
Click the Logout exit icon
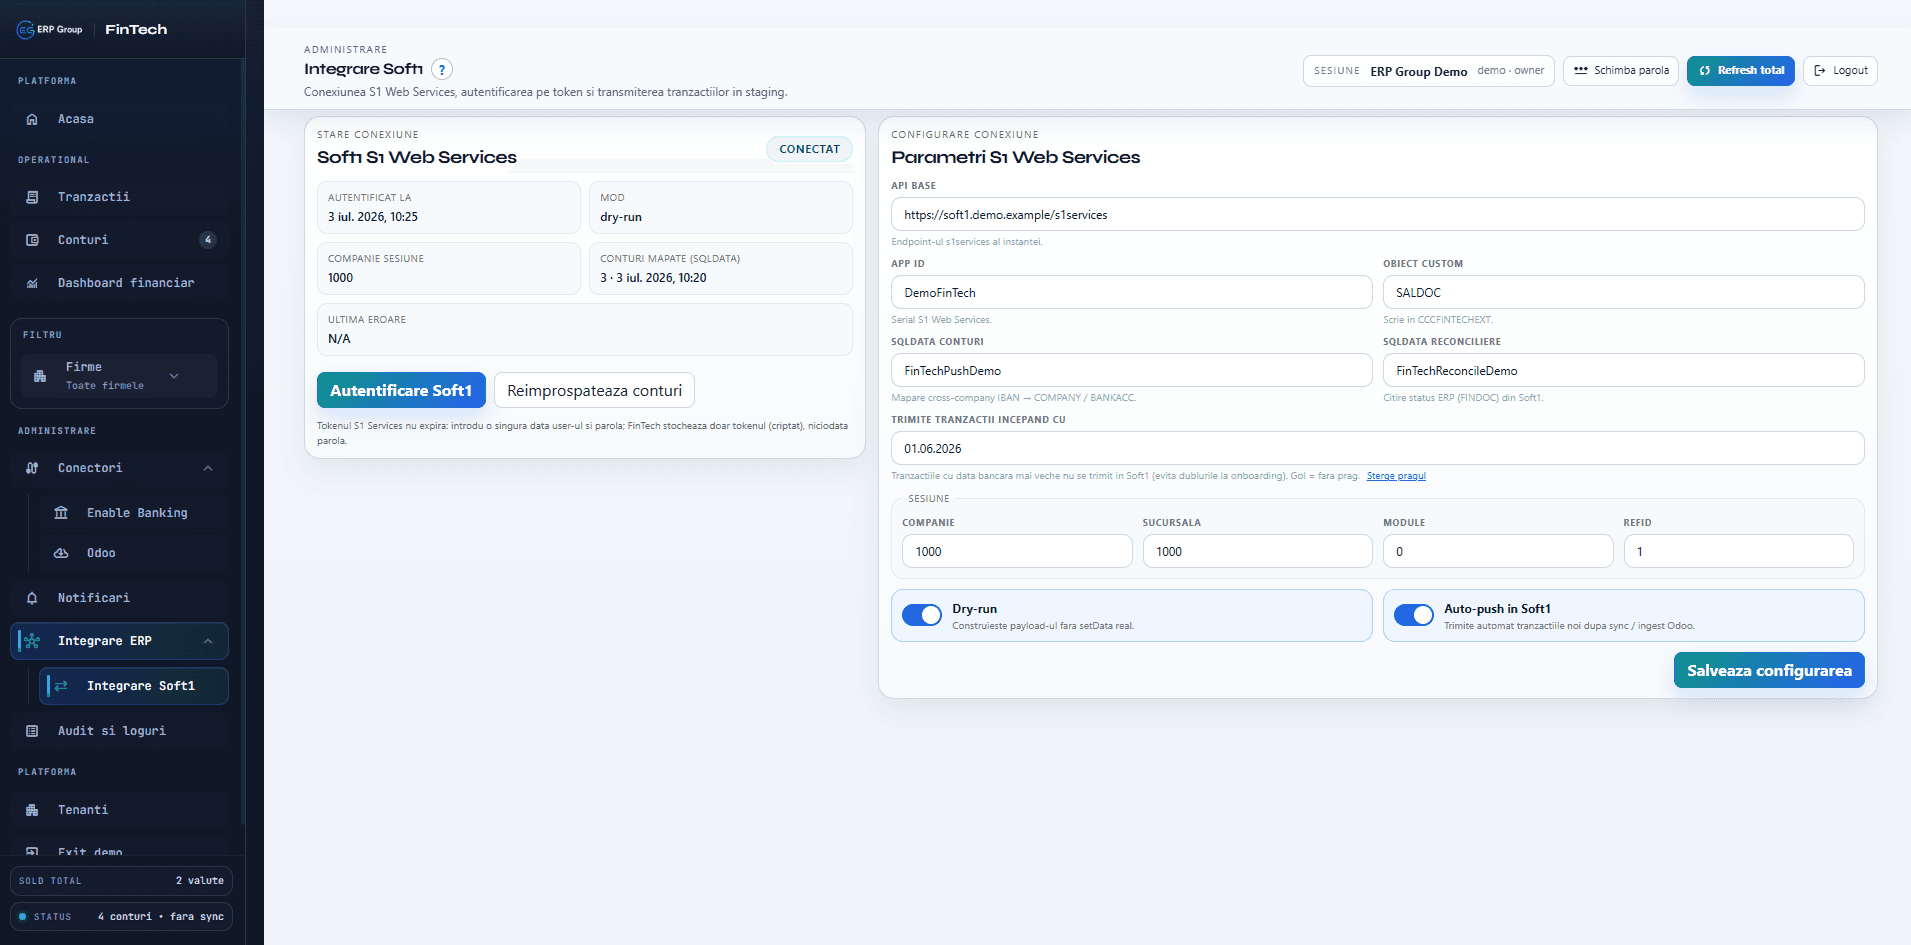1820,71
